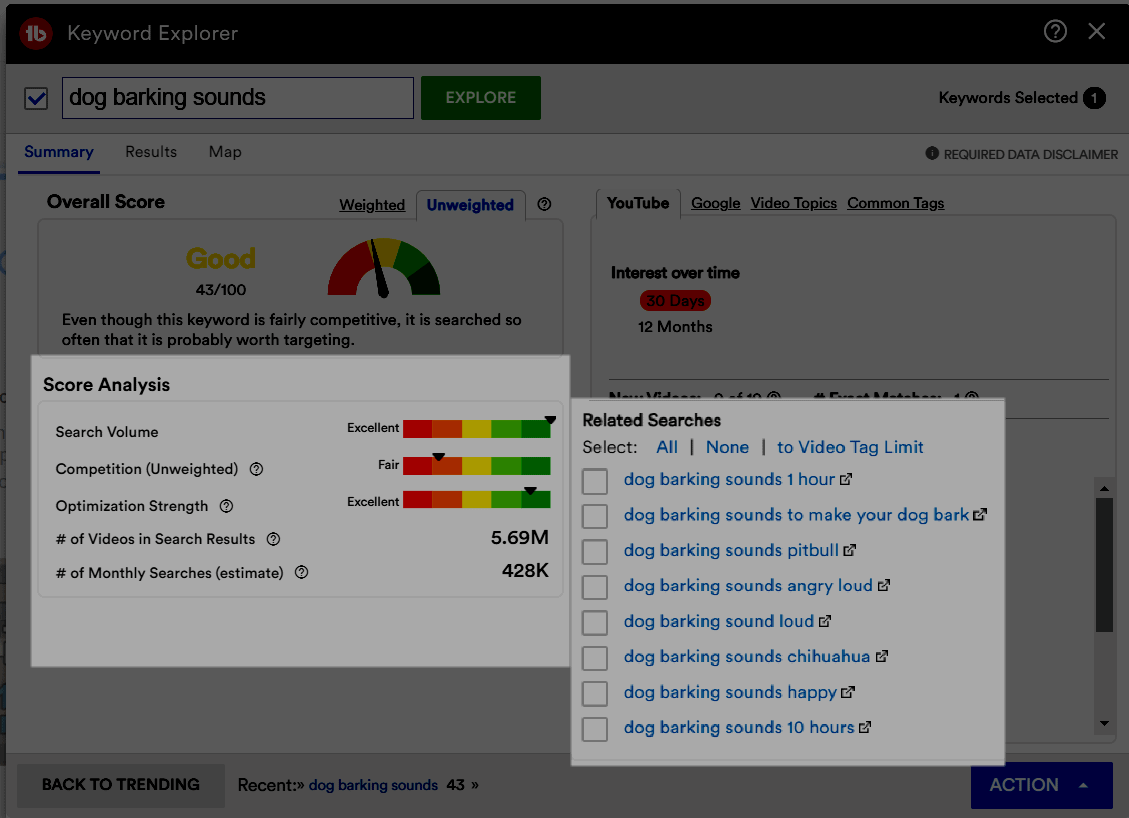Check 'dog barking sounds 1 hour' box
Viewport: 1129px width, 818px height.
click(x=595, y=480)
